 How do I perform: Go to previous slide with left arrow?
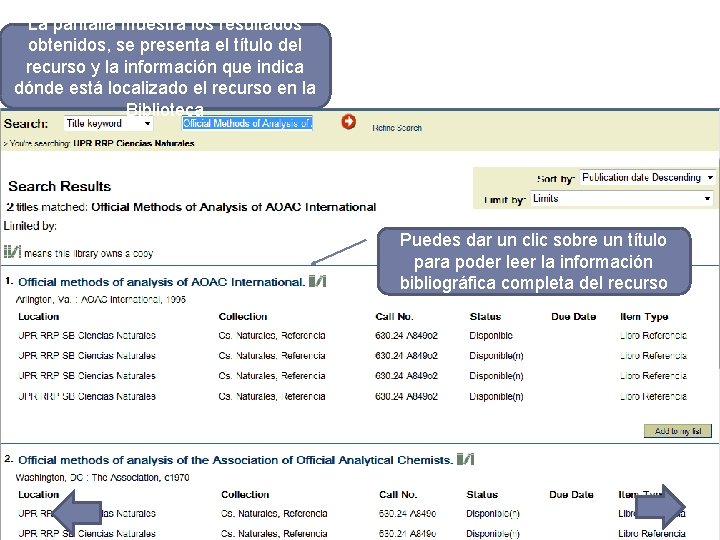76,511
